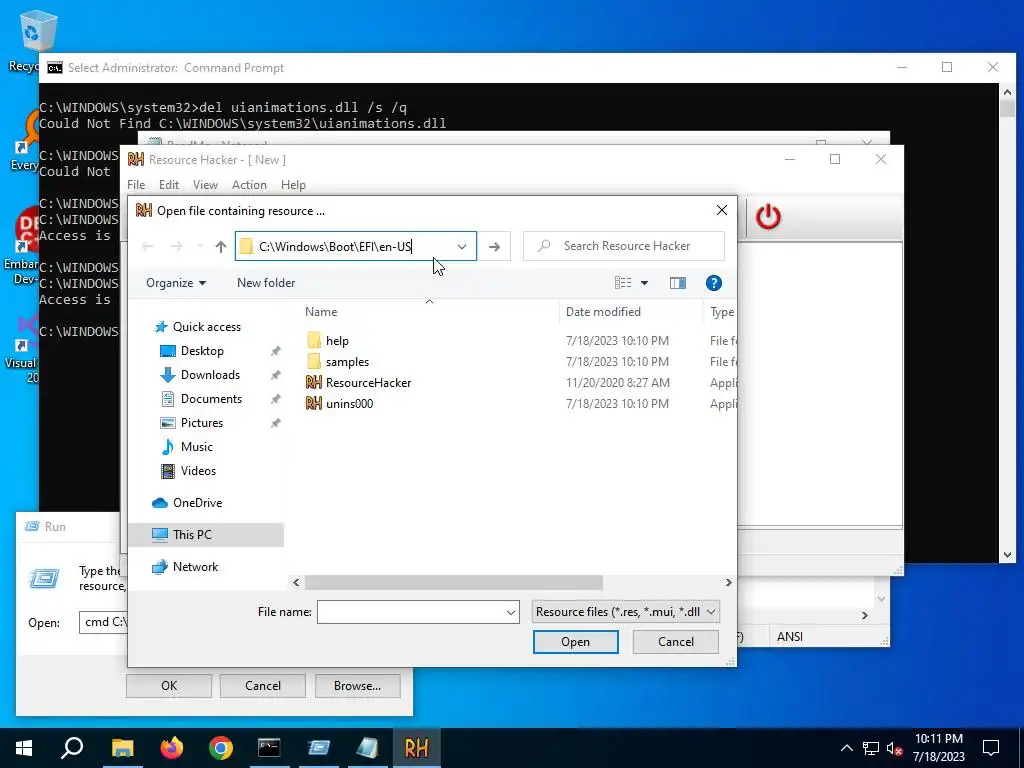
Task: Open Quick access in navigation pane
Action: click(x=206, y=327)
